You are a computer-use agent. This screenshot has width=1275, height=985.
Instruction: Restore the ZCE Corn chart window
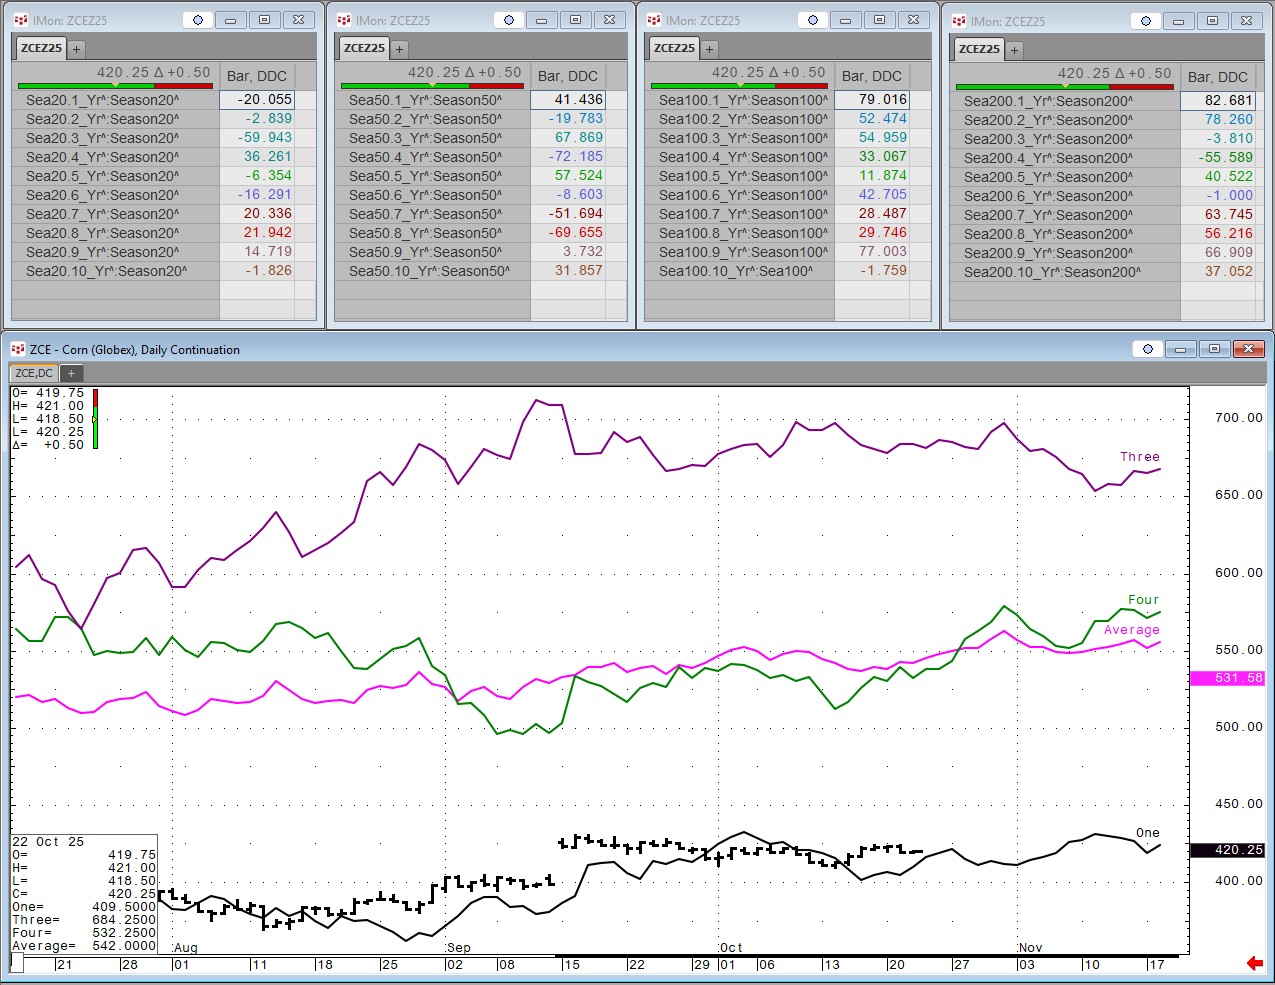click(1214, 349)
